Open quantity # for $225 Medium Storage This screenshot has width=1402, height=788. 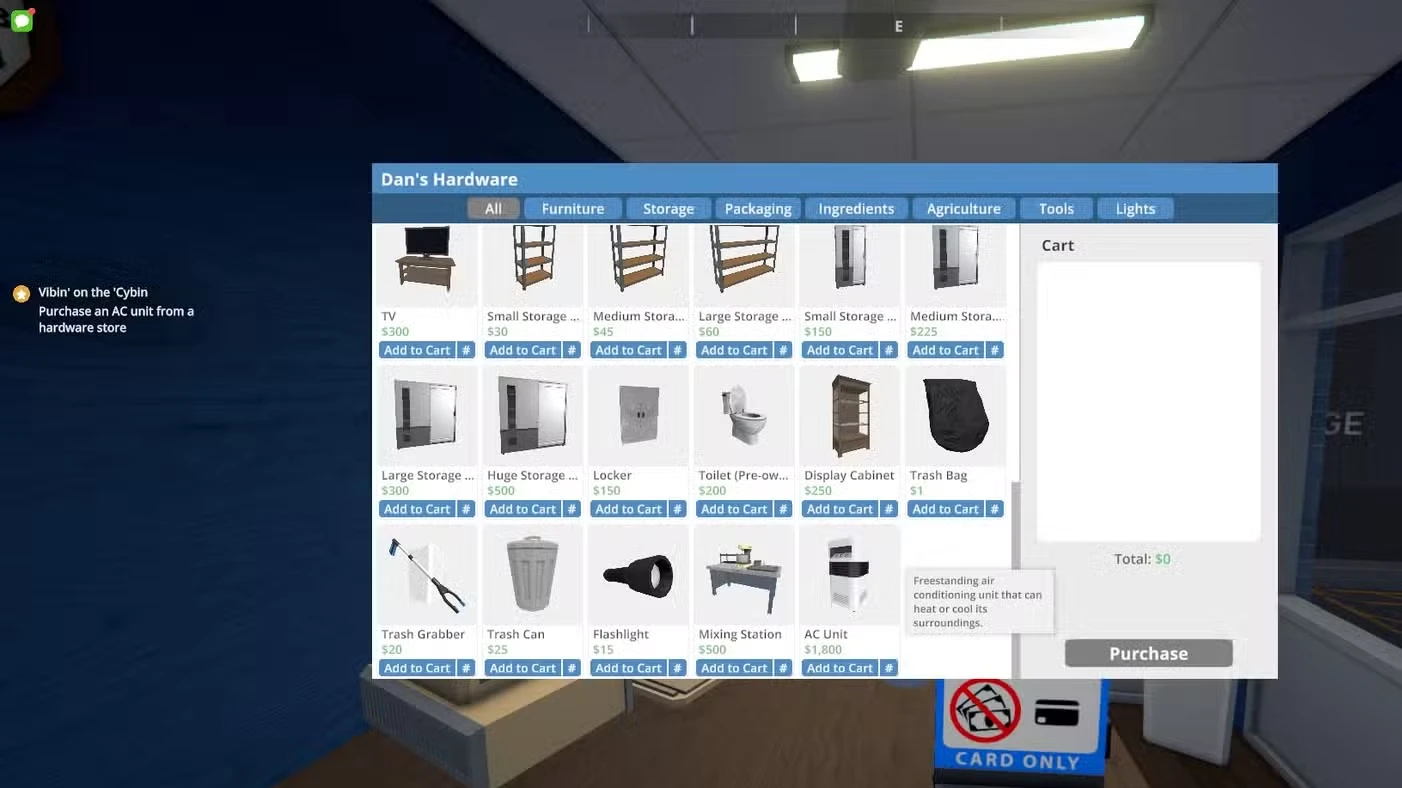pyautogui.click(x=994, y=350)
